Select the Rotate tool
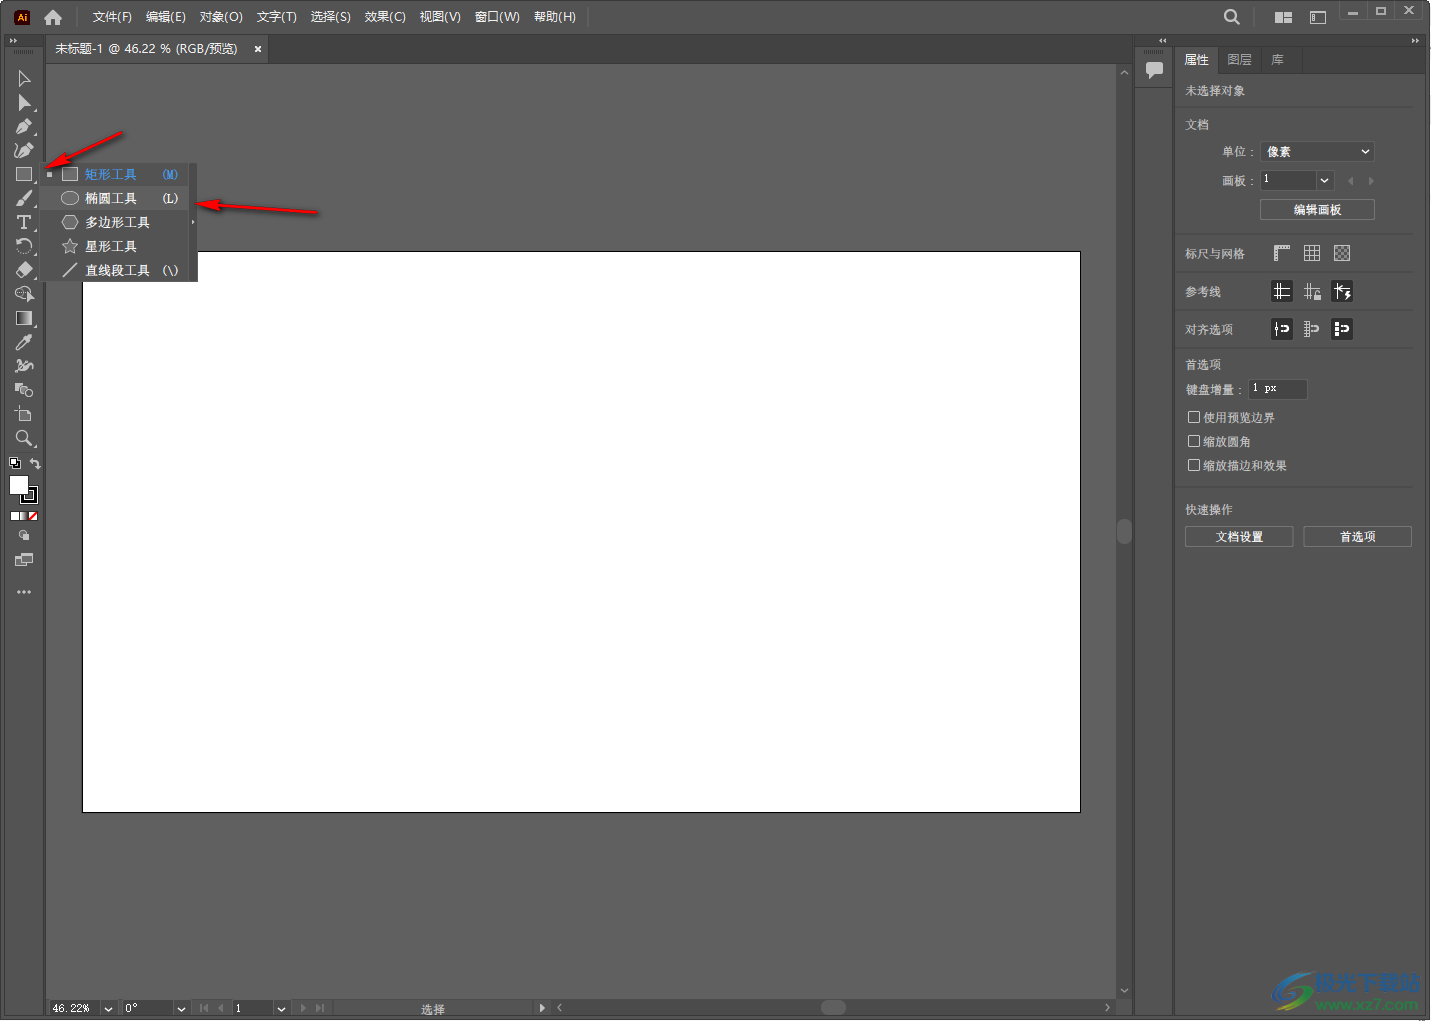The image size is (1431, 1021). pos(24,246)
